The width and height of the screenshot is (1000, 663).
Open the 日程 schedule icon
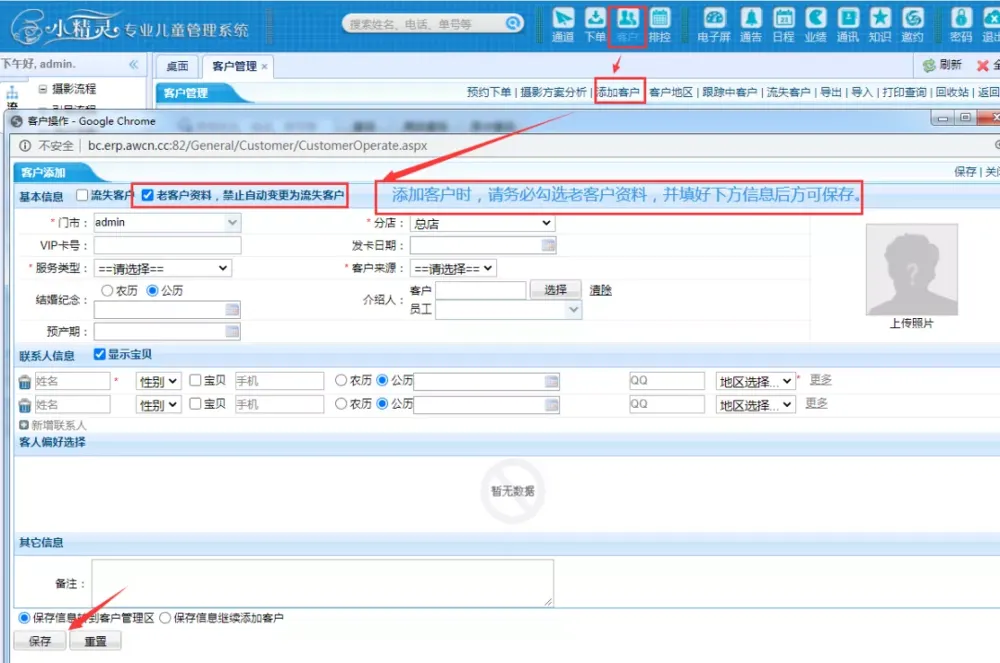[x=783, y=22]
